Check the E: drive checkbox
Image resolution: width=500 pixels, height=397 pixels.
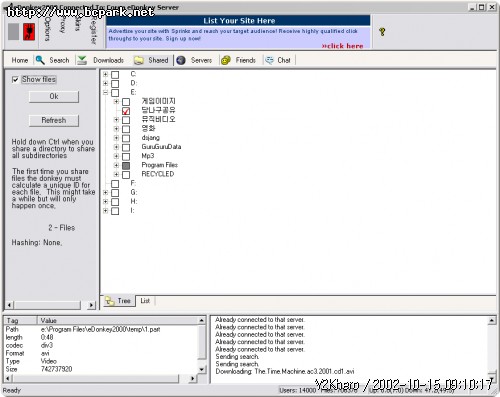tap(115, 92)
